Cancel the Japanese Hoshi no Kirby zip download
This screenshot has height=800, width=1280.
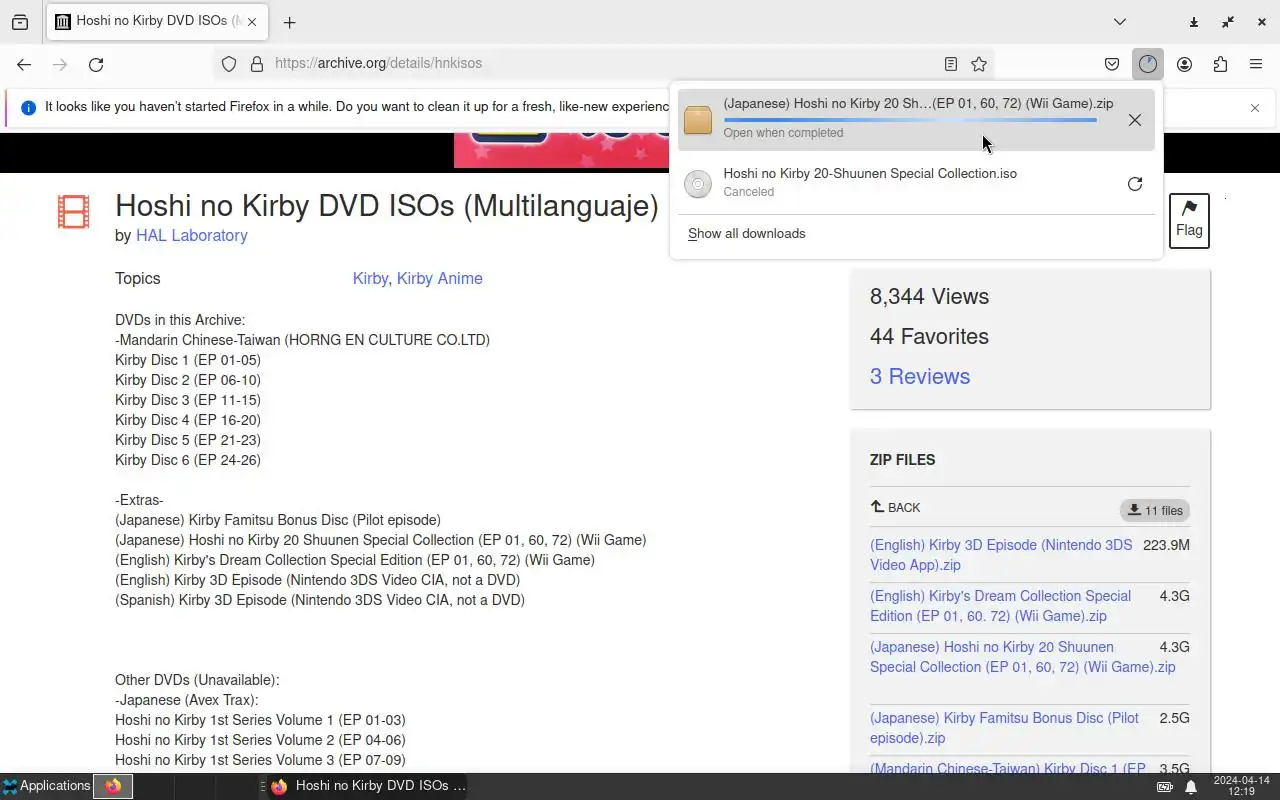1134,120
